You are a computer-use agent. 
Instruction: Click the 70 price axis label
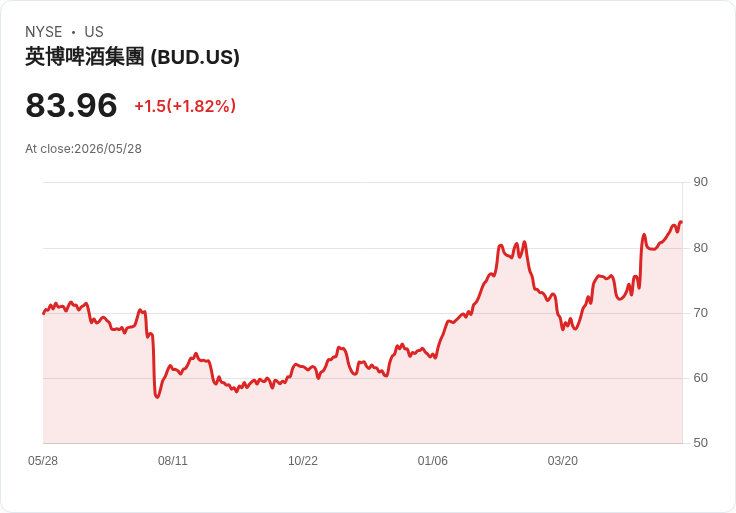coord(700,313)
